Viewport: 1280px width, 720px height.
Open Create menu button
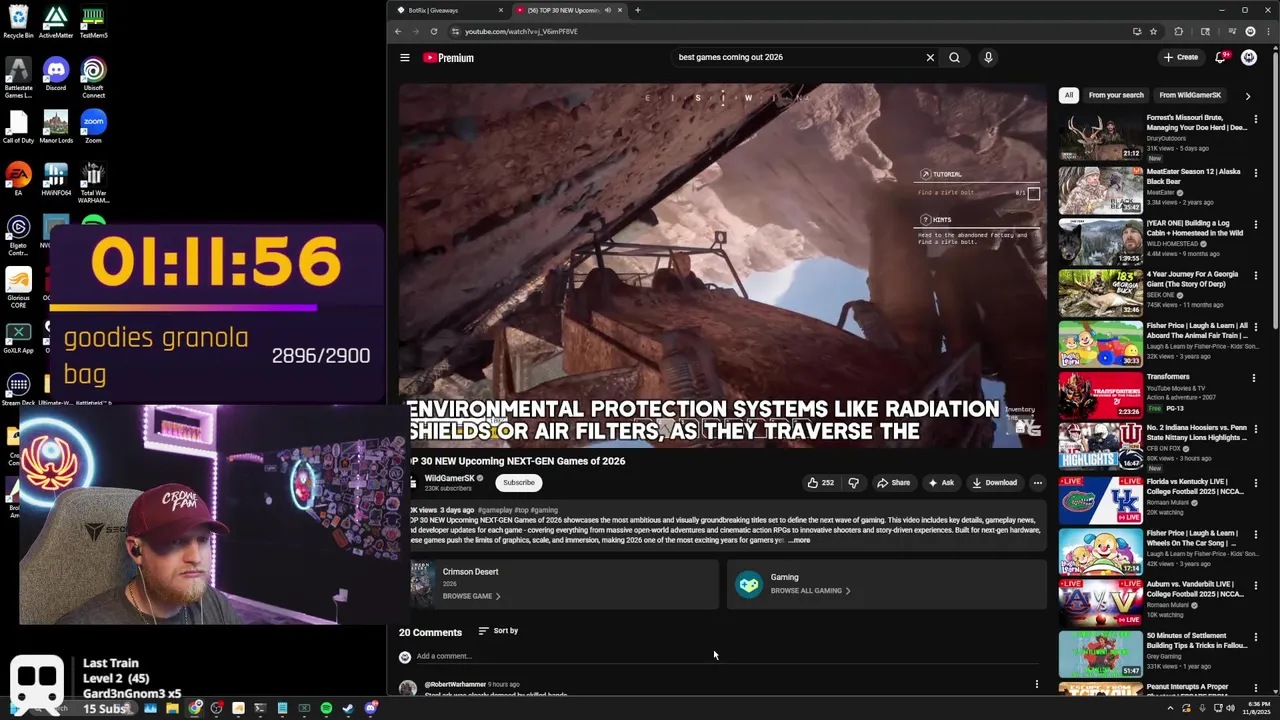click(1181, 58)
